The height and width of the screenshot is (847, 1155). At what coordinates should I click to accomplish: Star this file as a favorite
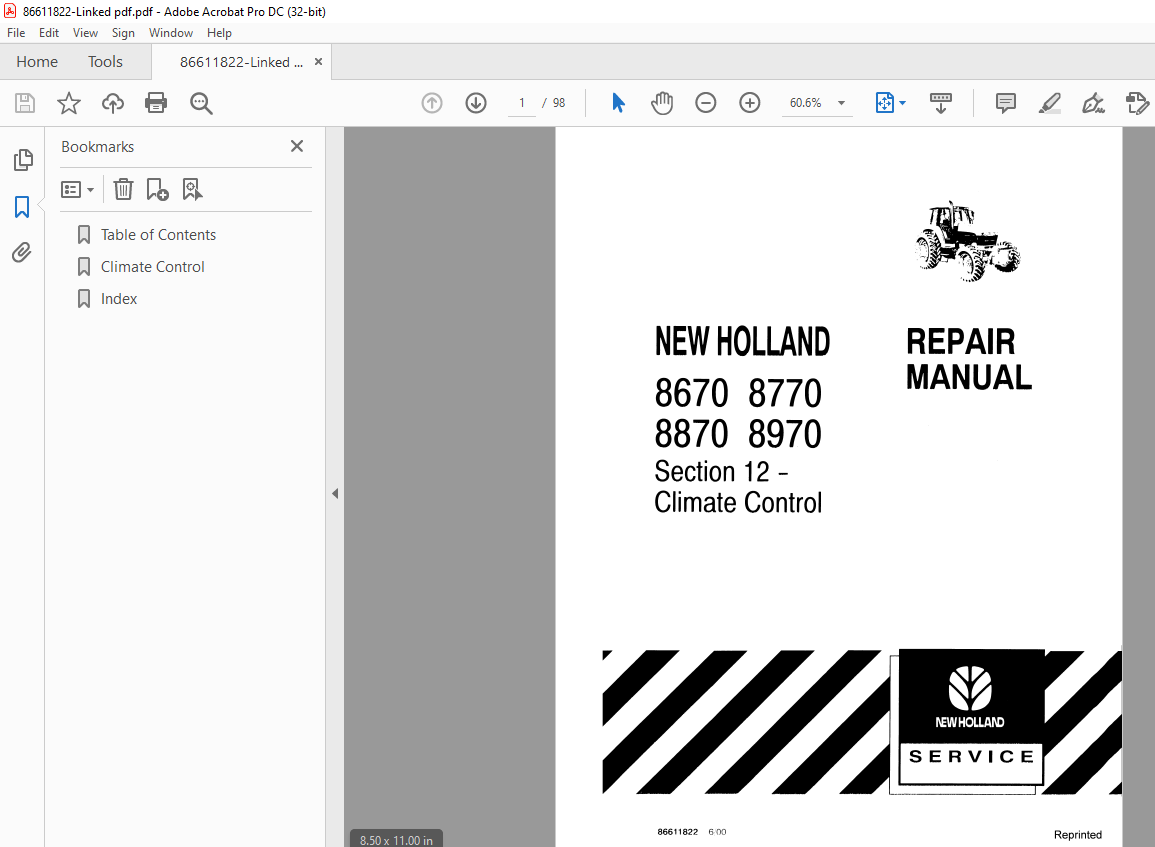(69, 103)
